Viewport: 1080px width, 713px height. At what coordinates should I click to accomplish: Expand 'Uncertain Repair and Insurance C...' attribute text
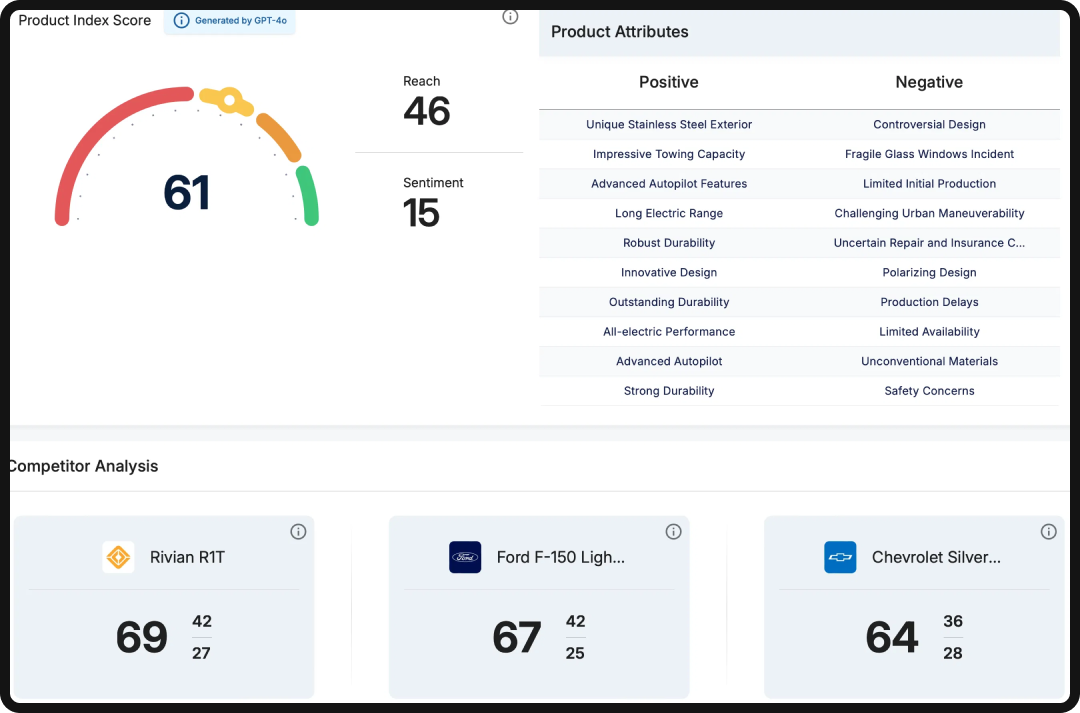click(929, 242)
